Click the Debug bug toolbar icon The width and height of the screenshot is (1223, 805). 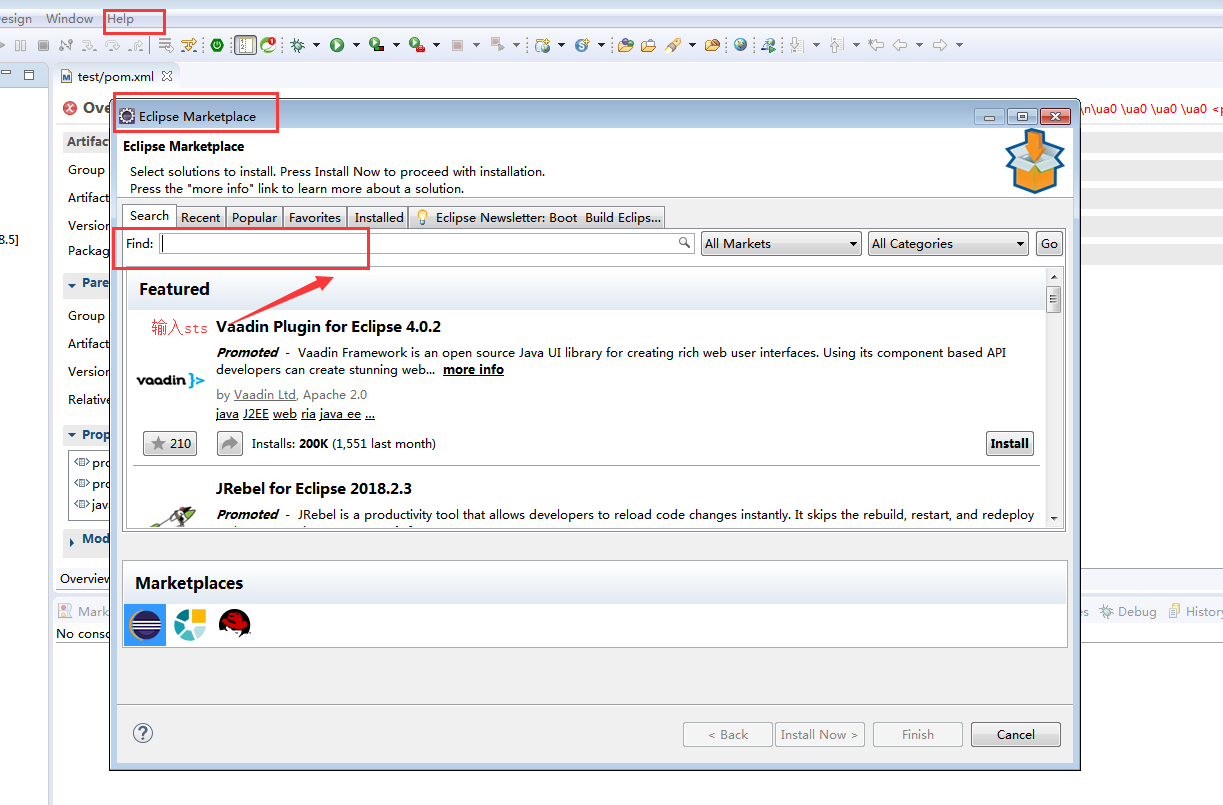(x=297, y=45)
